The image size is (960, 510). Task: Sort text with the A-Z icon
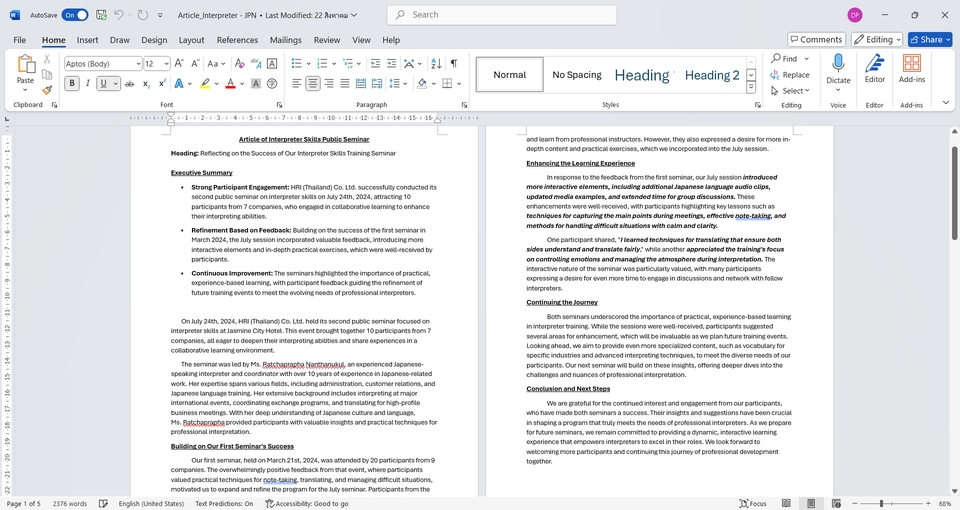436,64
